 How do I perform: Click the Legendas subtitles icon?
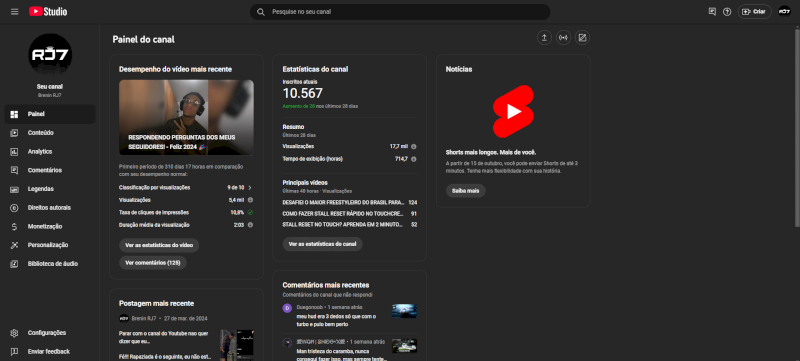click(14, 189)
